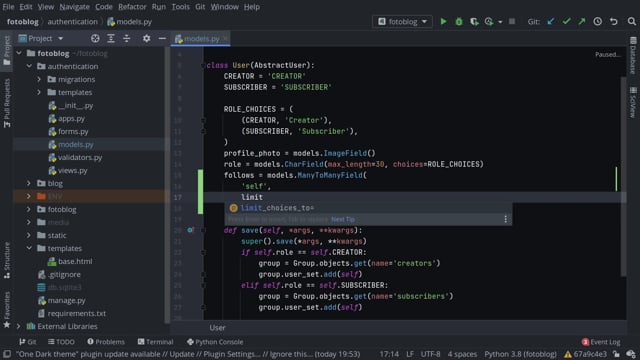Open the SciView tool window
The height and width of the screenshot is (360, 640).
[x=633, y=102]
